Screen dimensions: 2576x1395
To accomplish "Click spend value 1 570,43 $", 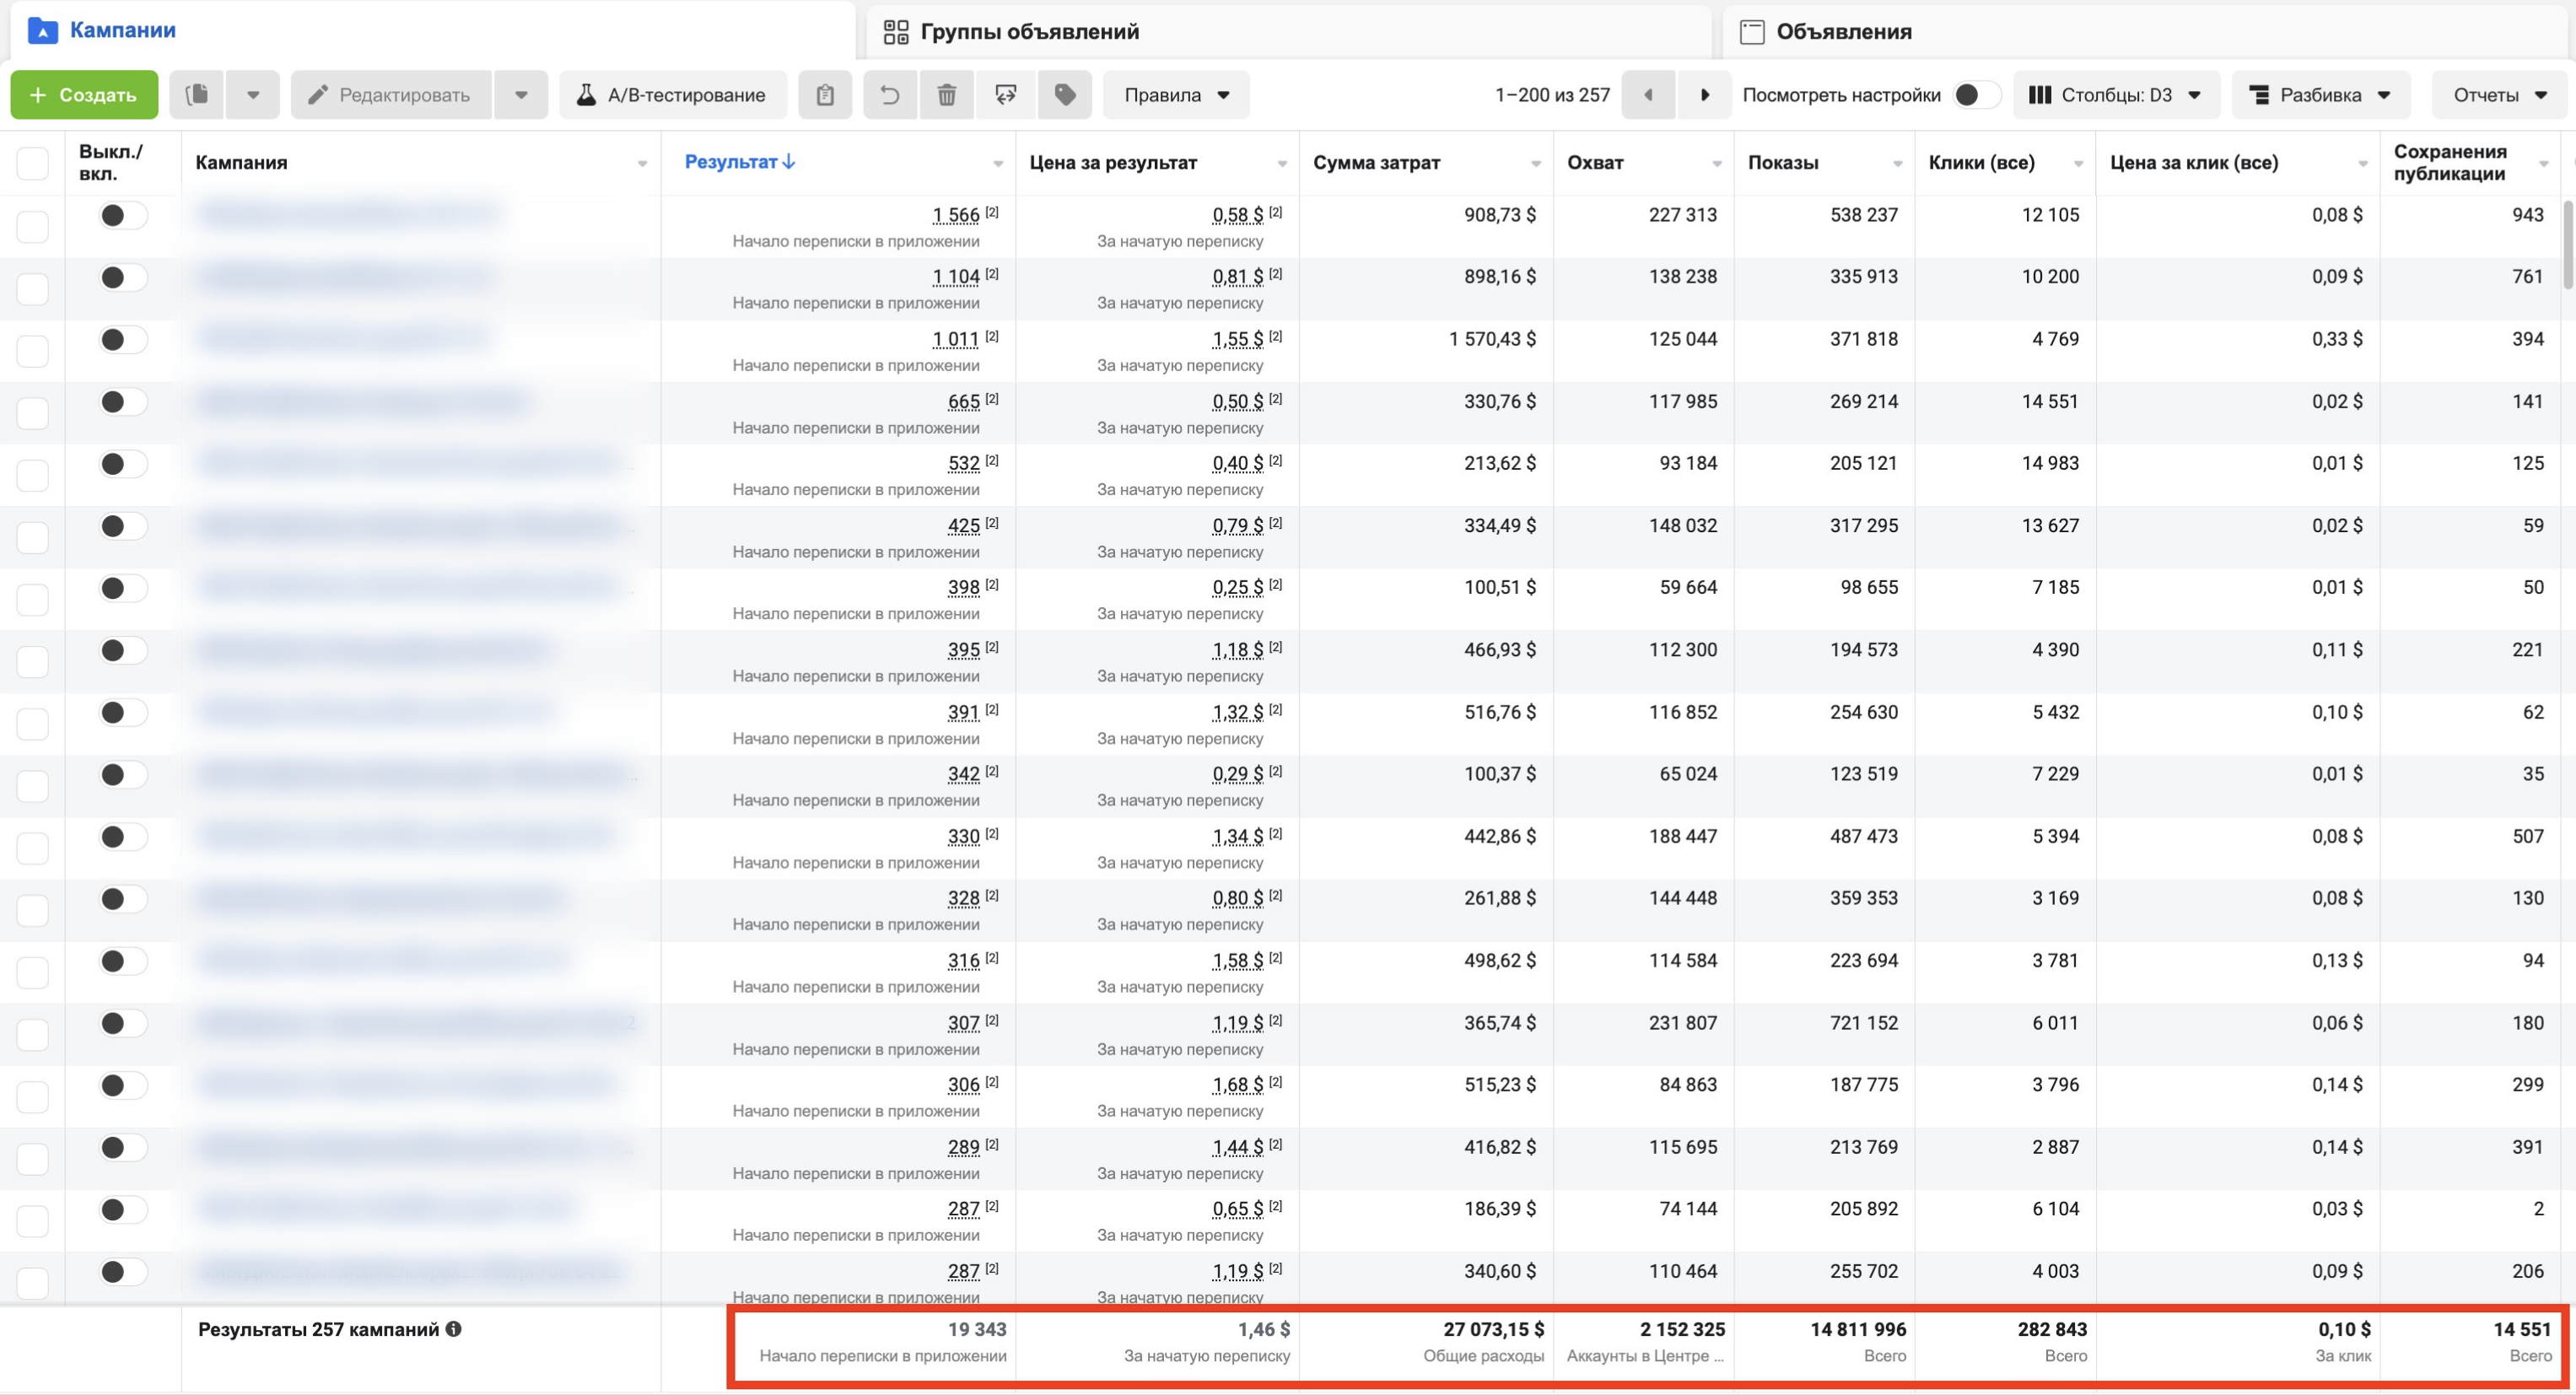I will 1492,339.
